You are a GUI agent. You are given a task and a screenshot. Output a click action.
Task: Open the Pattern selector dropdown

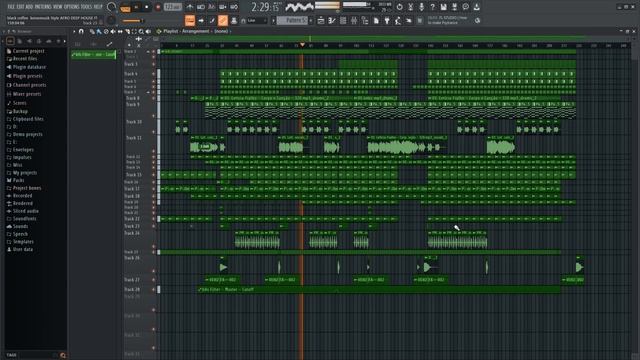293,20
